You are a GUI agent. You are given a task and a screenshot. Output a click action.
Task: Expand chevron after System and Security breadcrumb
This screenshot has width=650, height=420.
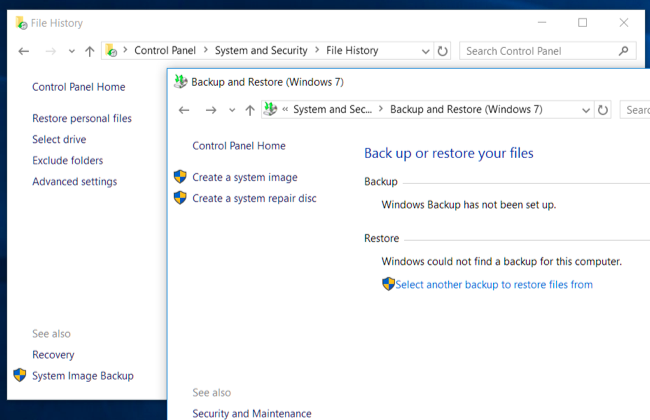pos(317,50)
